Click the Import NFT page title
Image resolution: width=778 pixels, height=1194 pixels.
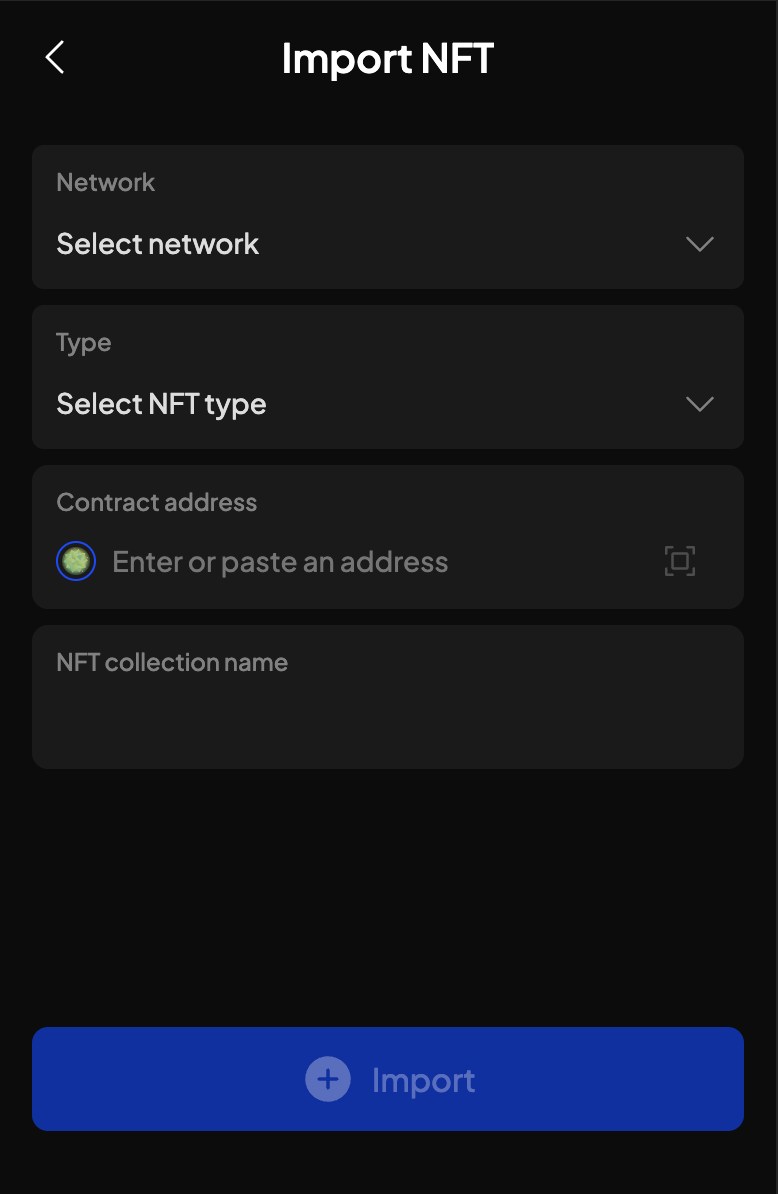pyautogui.click(x=387, y=59)
